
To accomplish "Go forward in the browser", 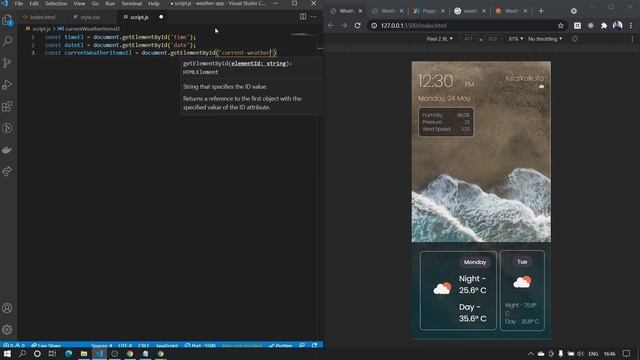I will click(x=344, y=25).
